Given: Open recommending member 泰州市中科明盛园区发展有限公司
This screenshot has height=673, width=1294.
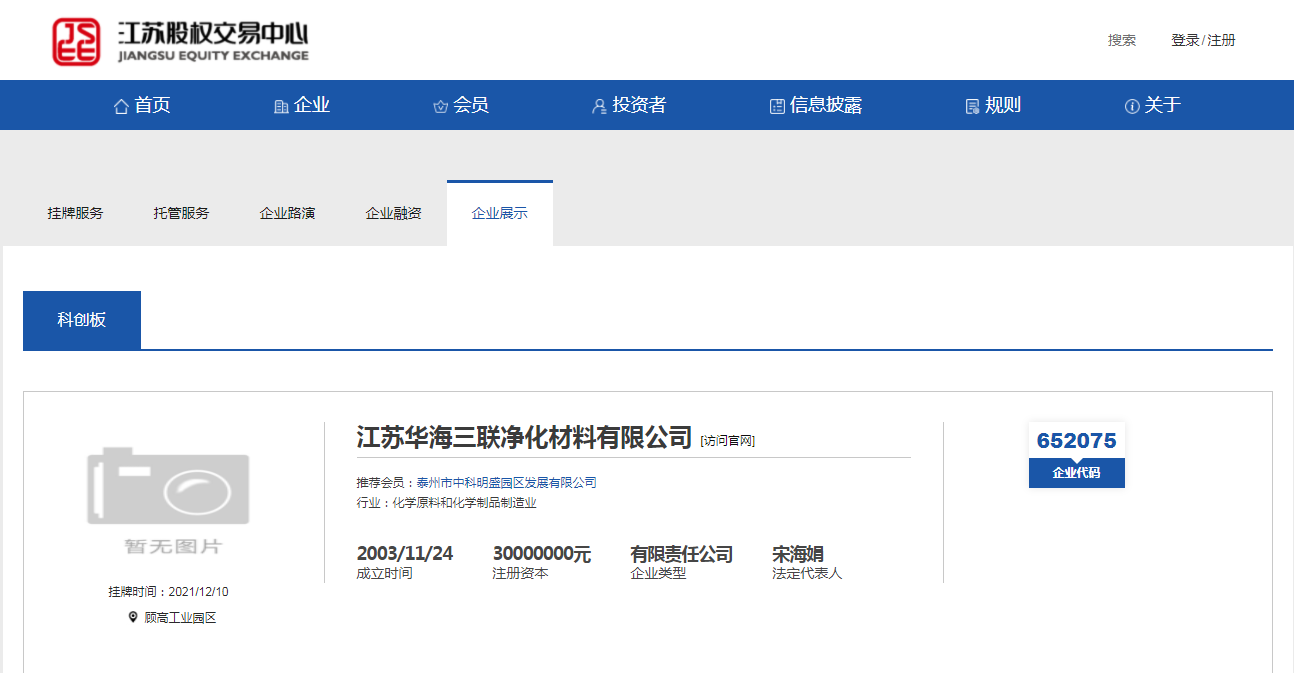Looking at the screenshot, I should (x=506, y=482).
